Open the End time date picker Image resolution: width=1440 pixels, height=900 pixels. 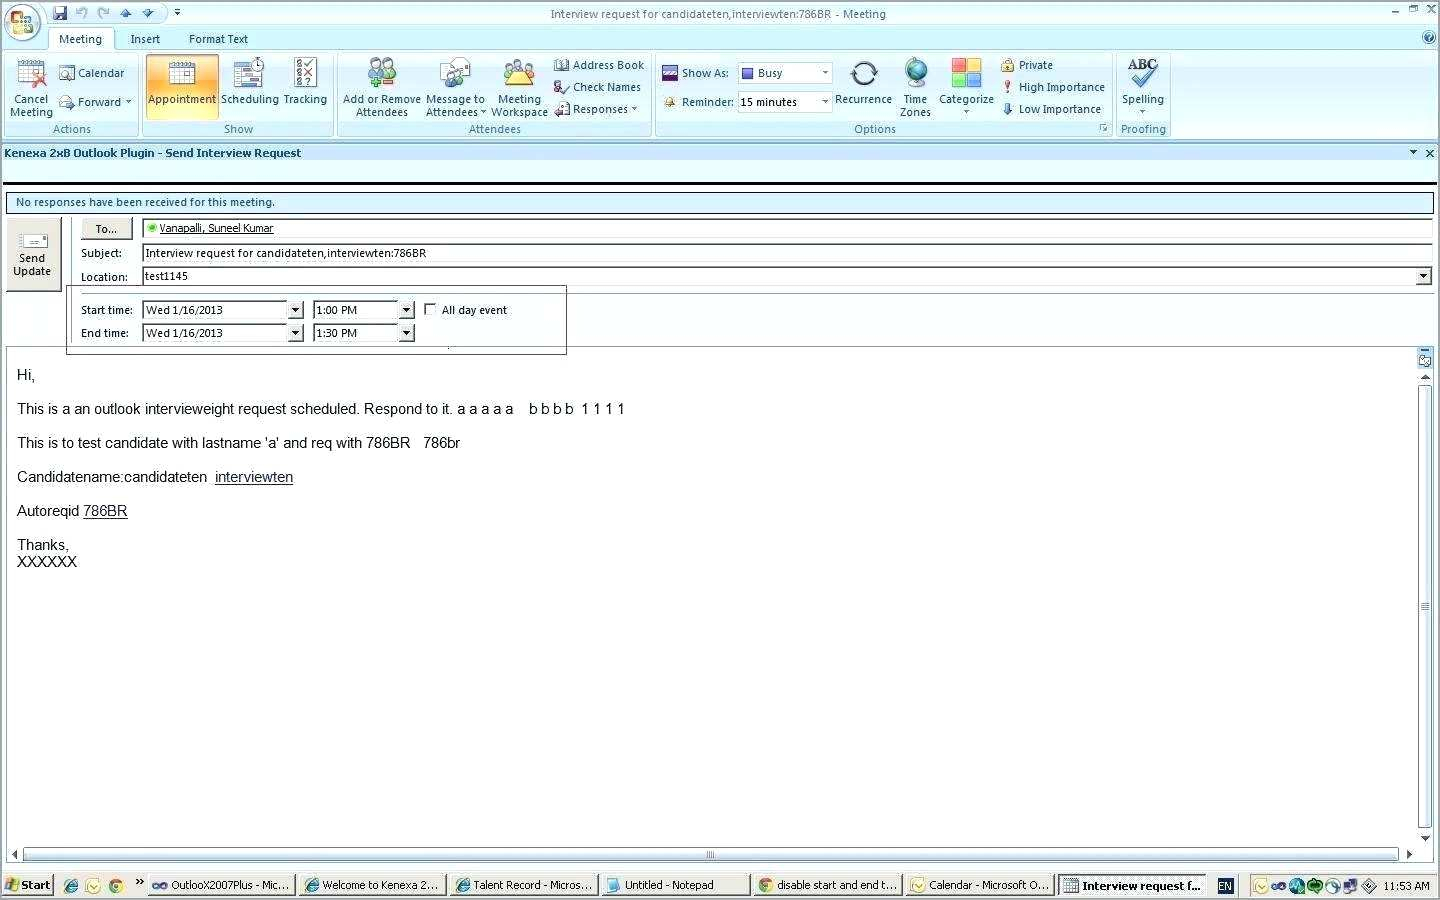295,333
